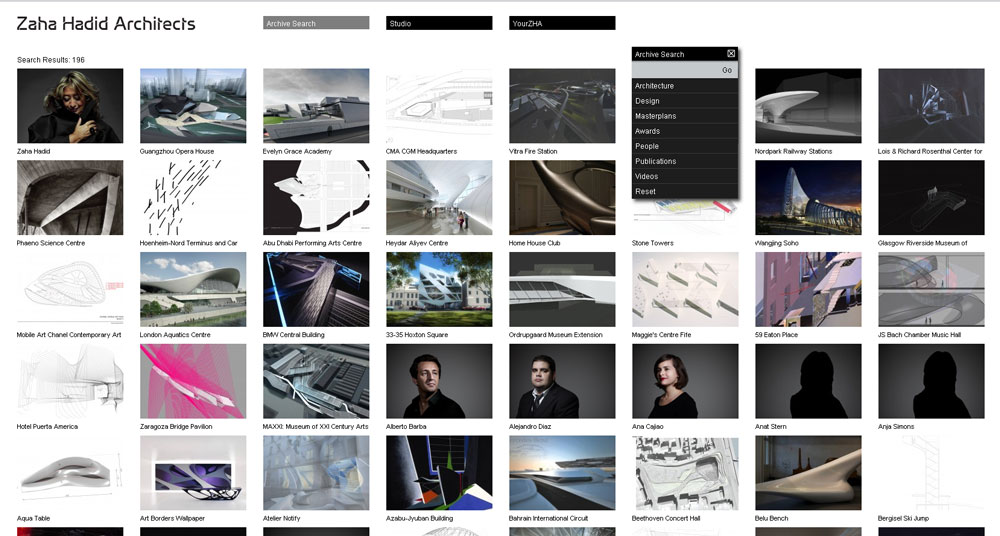1000x536 pixels.
Task: Open the Zaha Hadid portrait thumbnail
Action: point(70,106)
